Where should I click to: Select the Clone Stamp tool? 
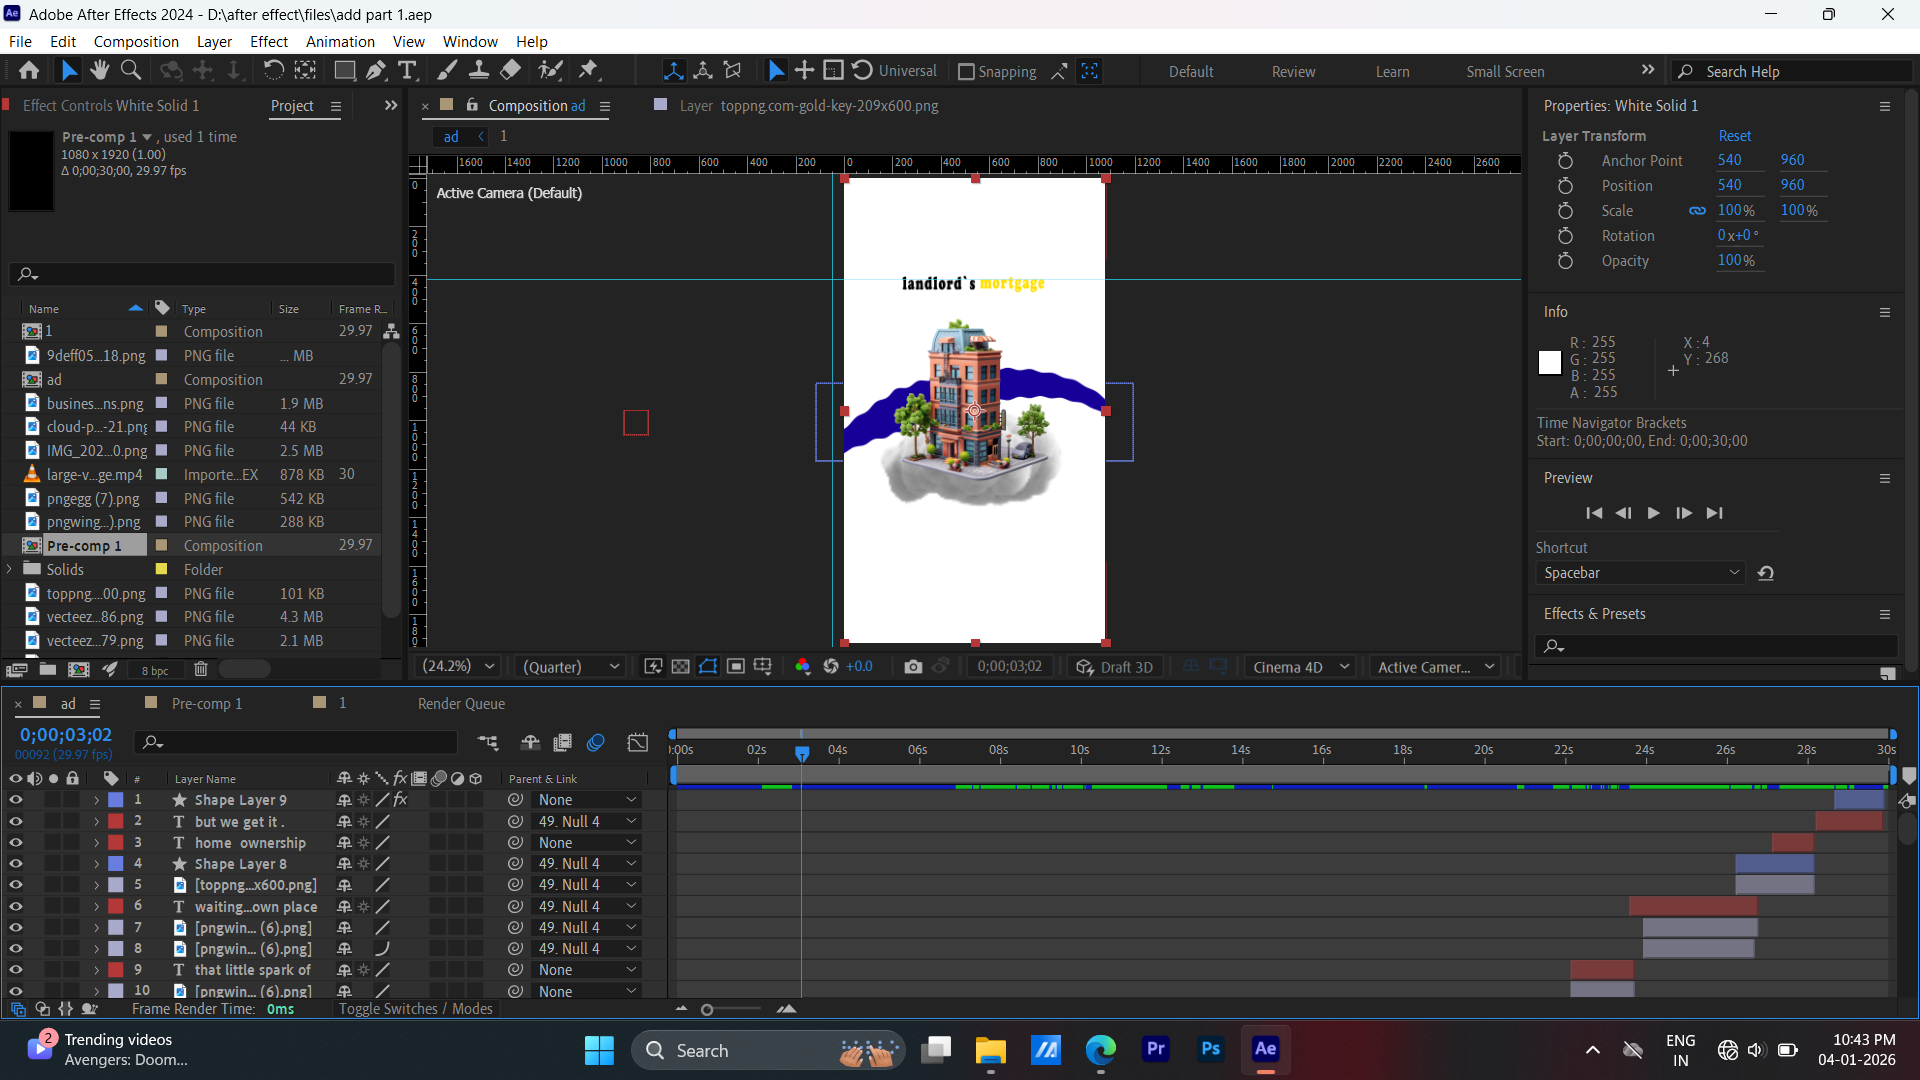click(479, 70)
